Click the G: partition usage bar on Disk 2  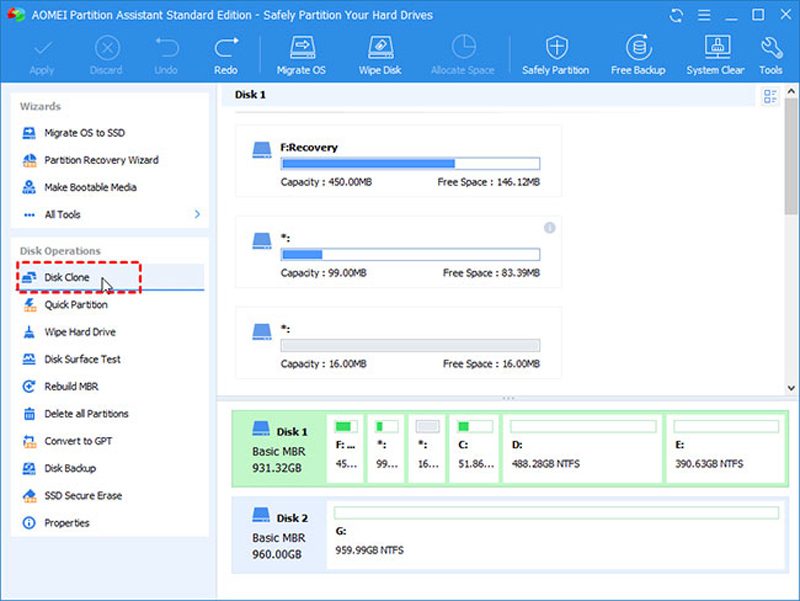556,513
